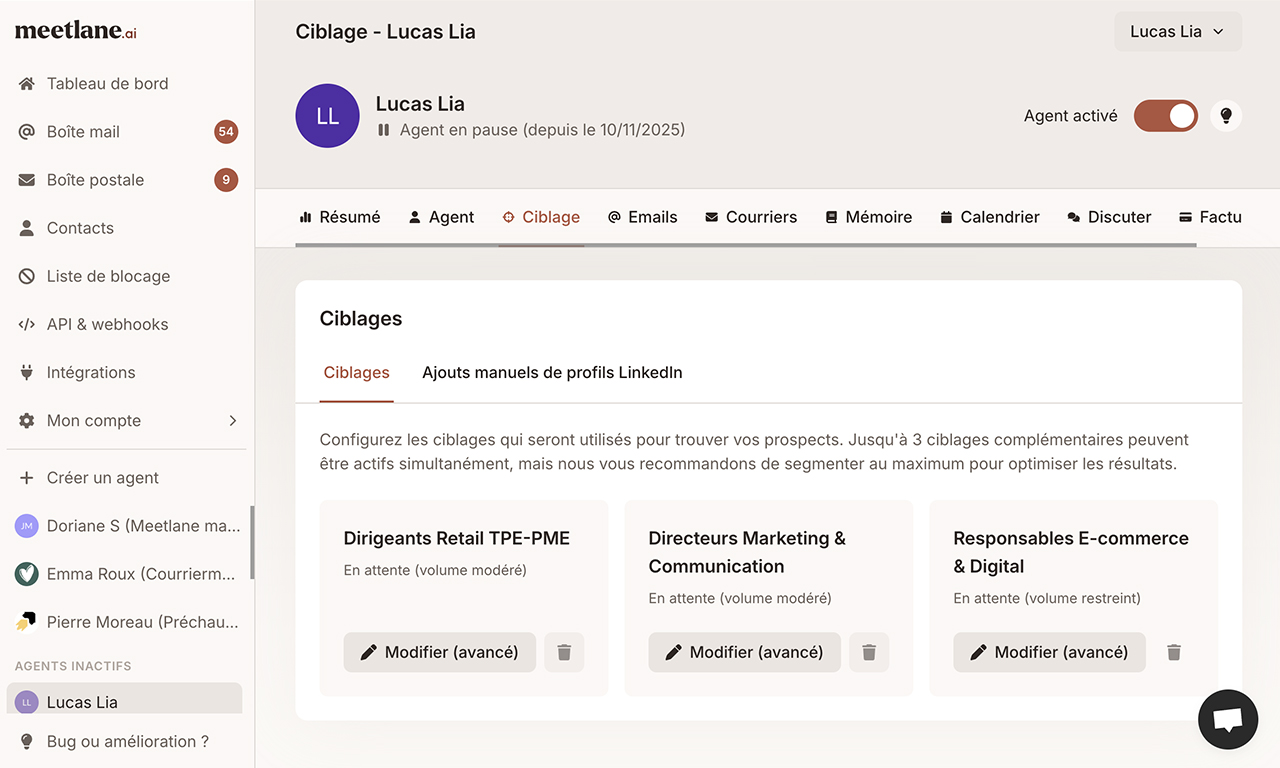Delete the Dirigeants Retail TPE-PME ciblage
Screen dimensions: 1280x768
coord(564,651)
